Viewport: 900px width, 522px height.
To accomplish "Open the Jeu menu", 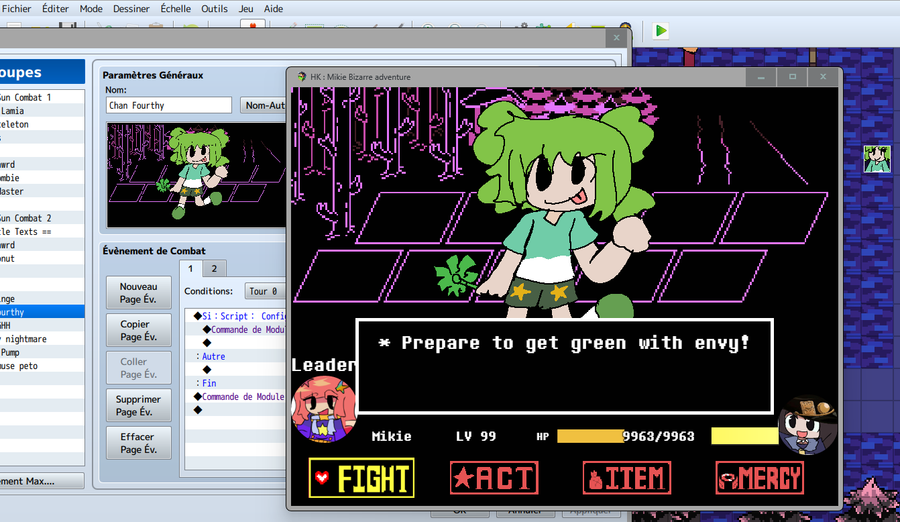I will 246,9.
